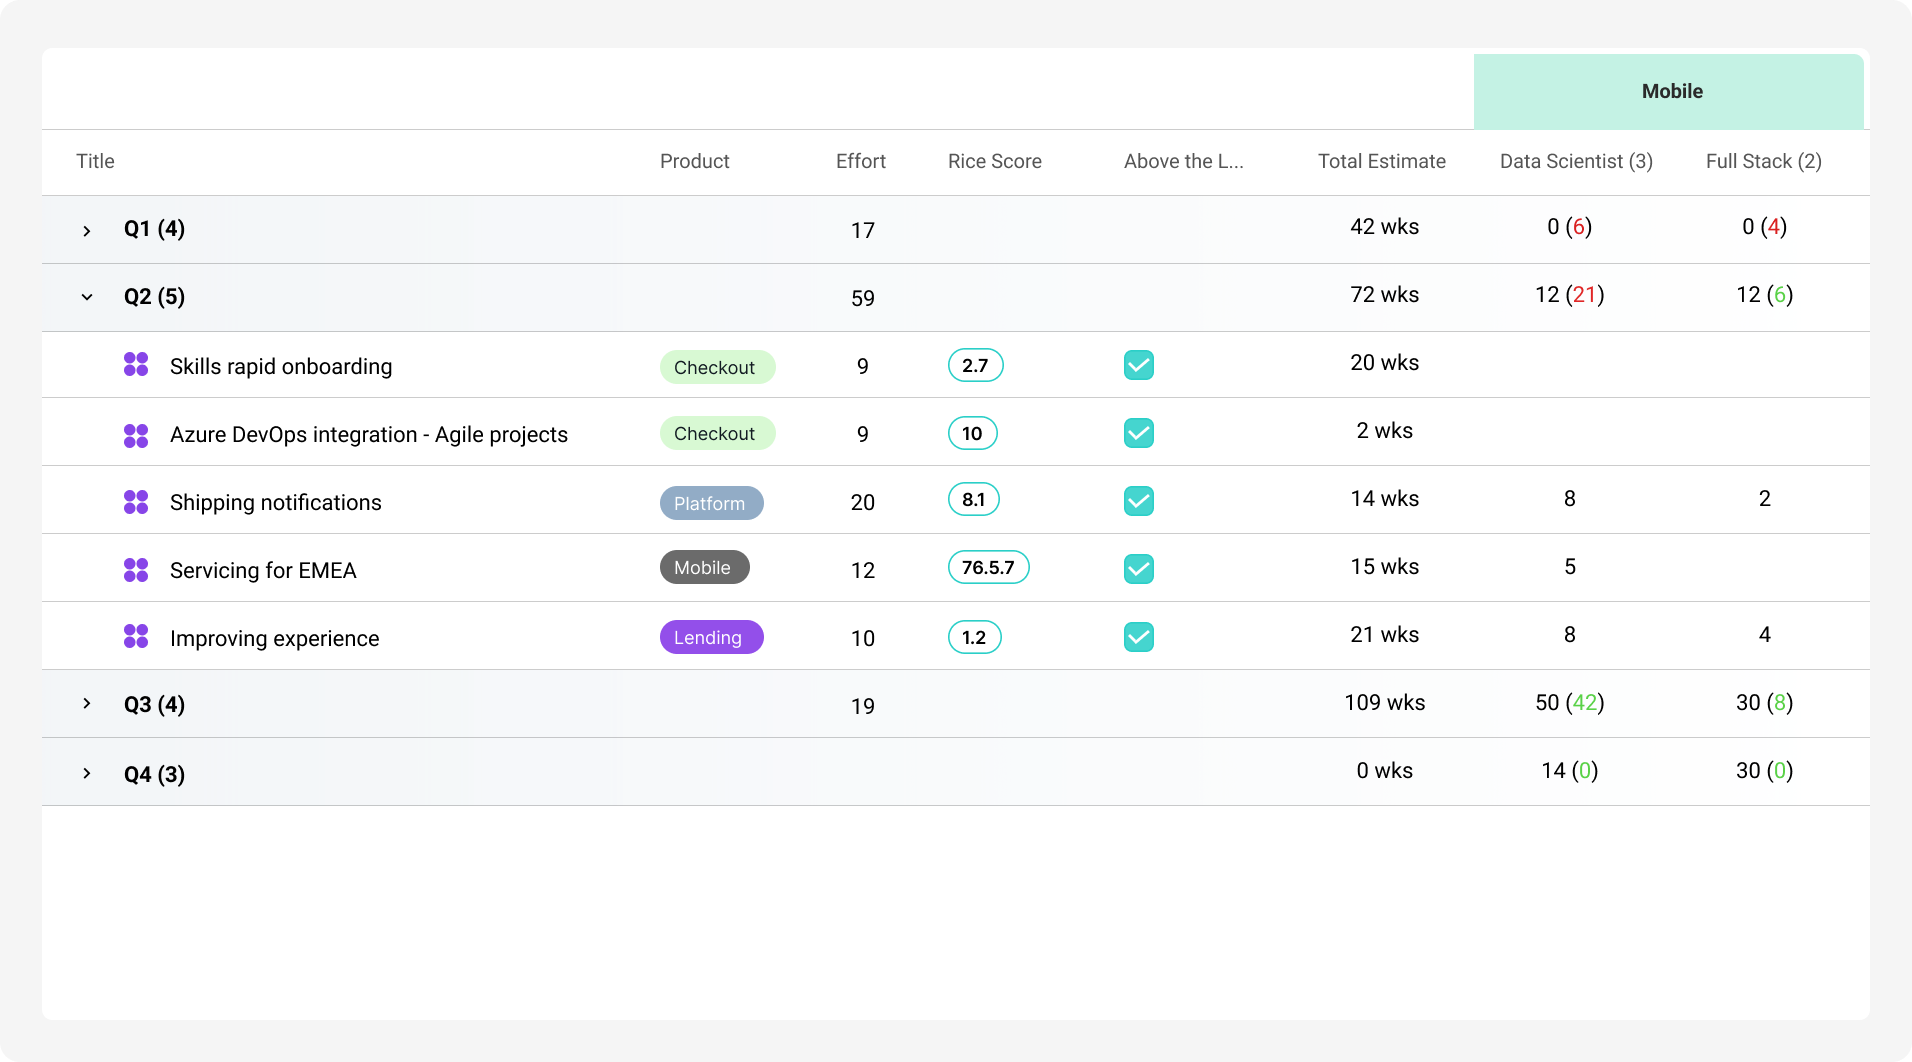
Task: Select the Mobile team column header
Action: (x=1671, y=91)
